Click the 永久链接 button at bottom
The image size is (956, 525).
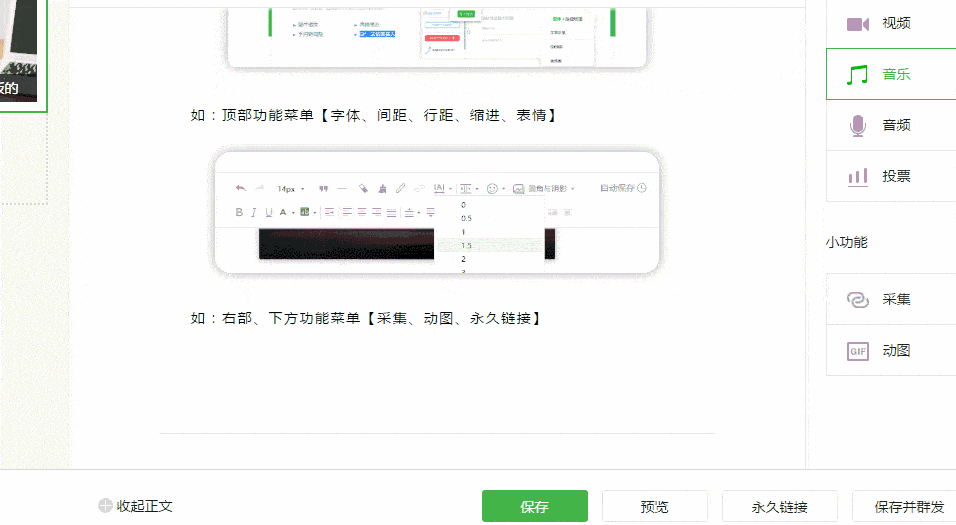click(779, 506)
